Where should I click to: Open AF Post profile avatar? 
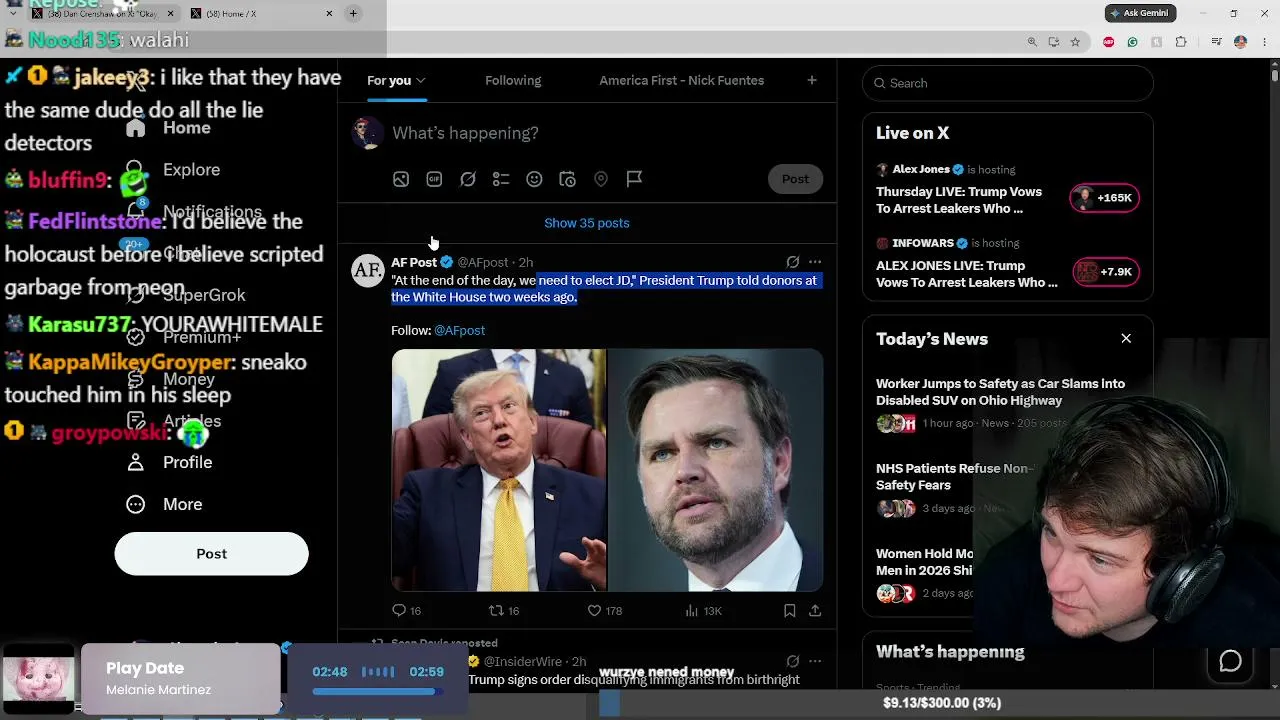tap(368, 270)
